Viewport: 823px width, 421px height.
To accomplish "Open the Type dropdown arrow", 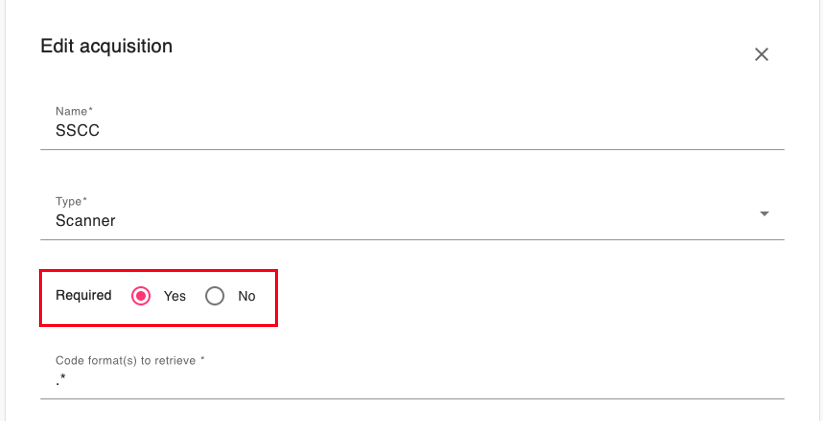I will [x=764, y=214].
